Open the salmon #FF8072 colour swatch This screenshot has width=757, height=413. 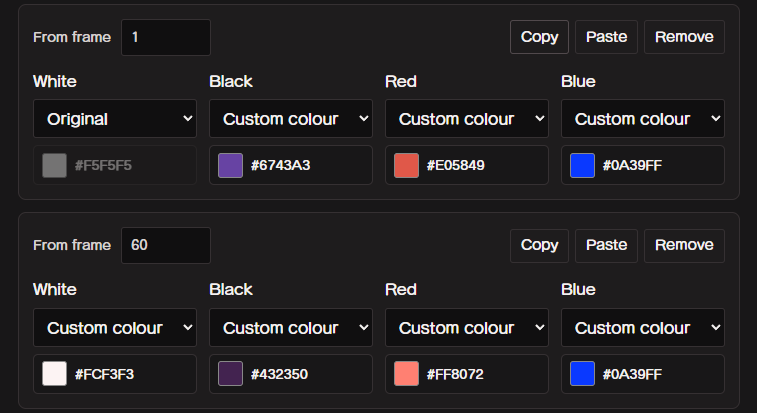(407, 374)
